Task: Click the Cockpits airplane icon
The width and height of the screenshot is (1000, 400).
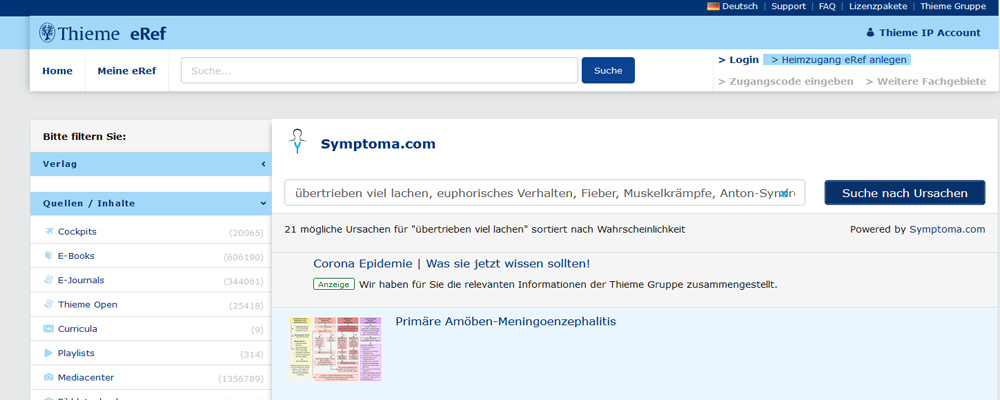Action: point(49,232)
